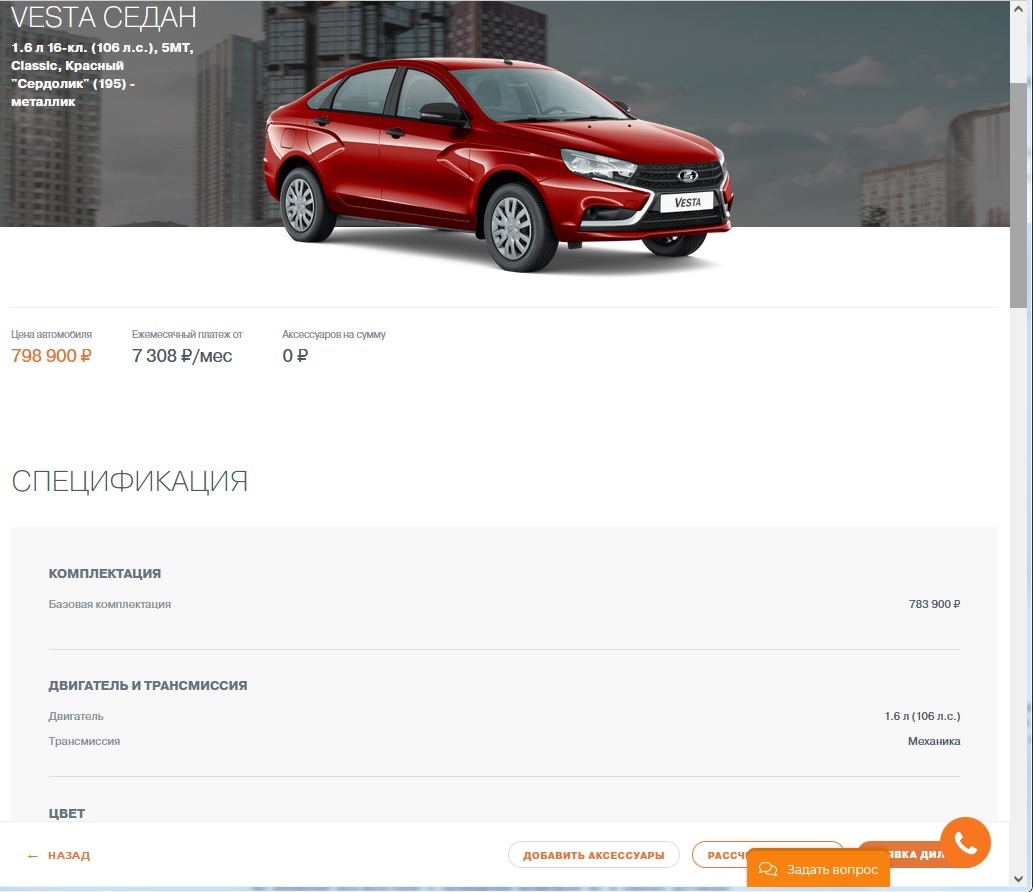The image size is (1033, 892).
Task: Click monthly payment '7 308 ₽/мес'
Action: click(182, 356)
